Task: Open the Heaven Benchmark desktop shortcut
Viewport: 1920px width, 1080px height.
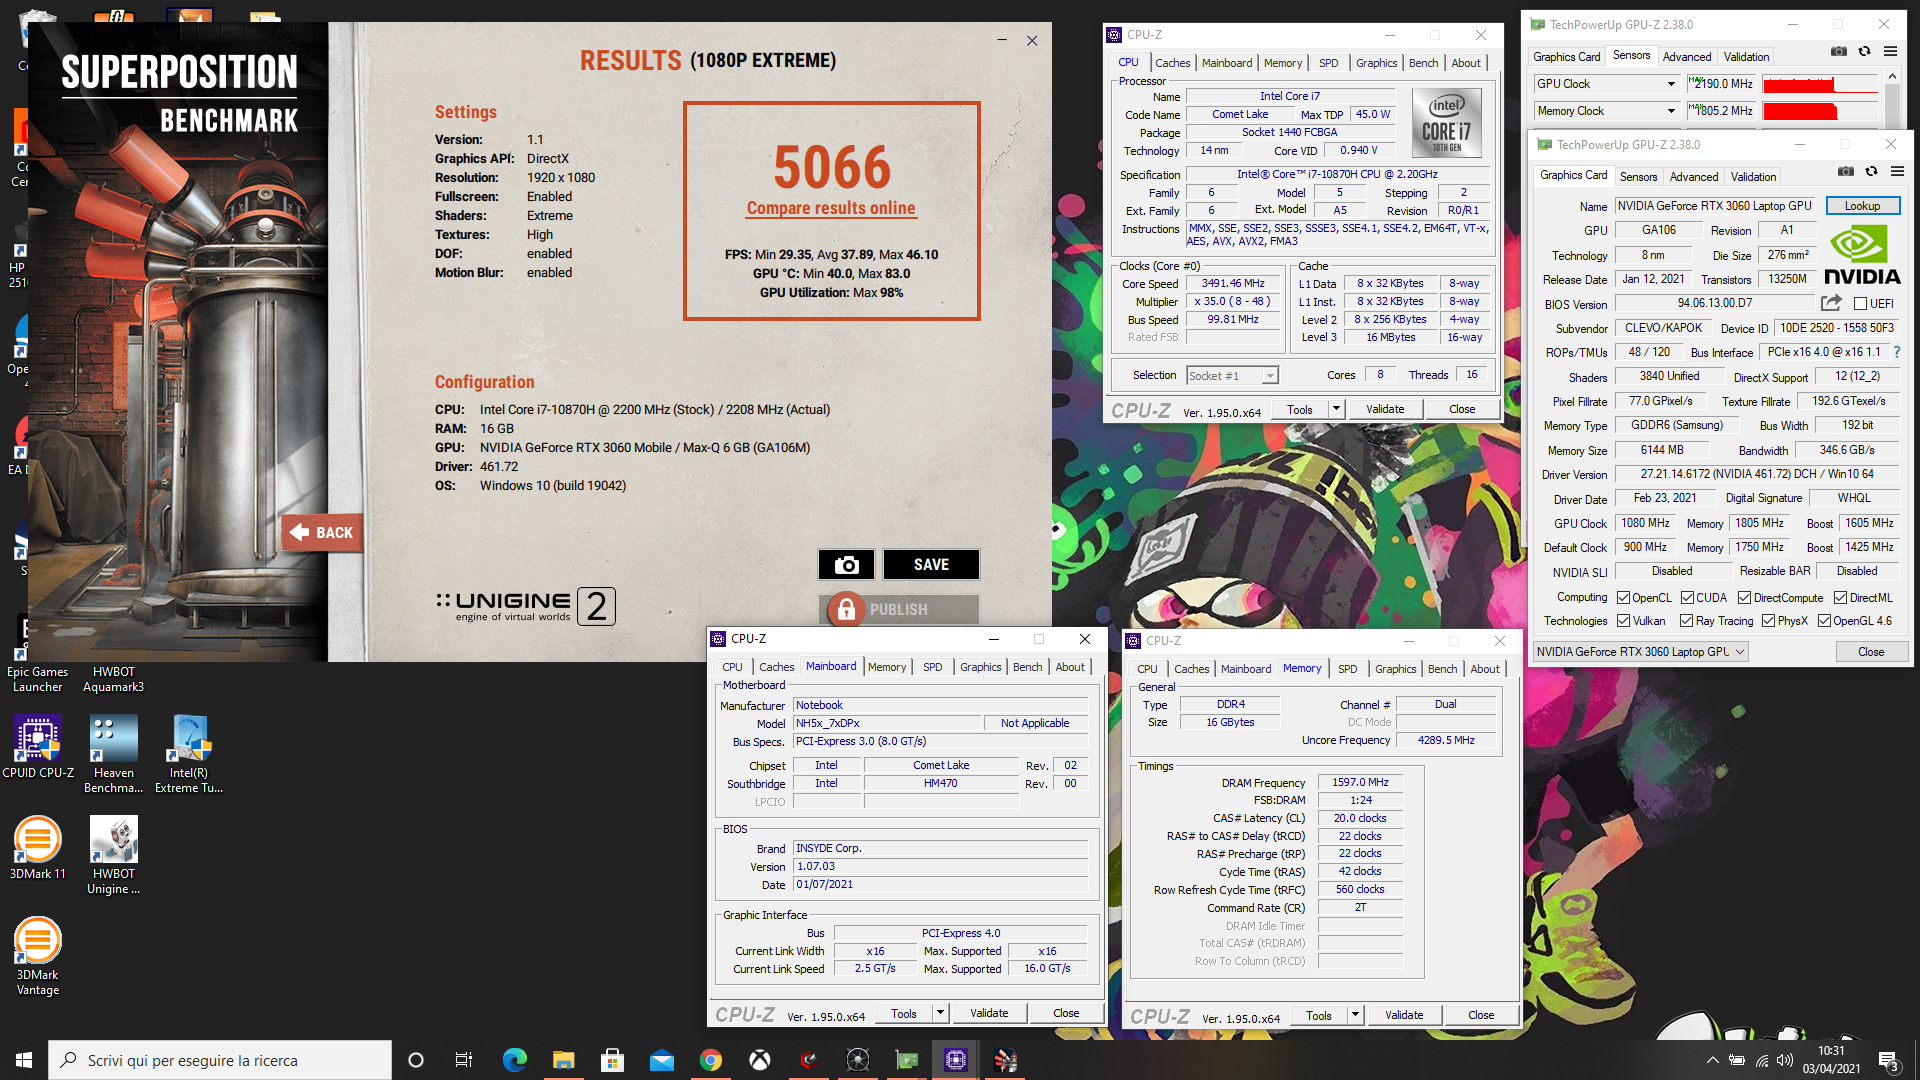Action: (113, 755)
